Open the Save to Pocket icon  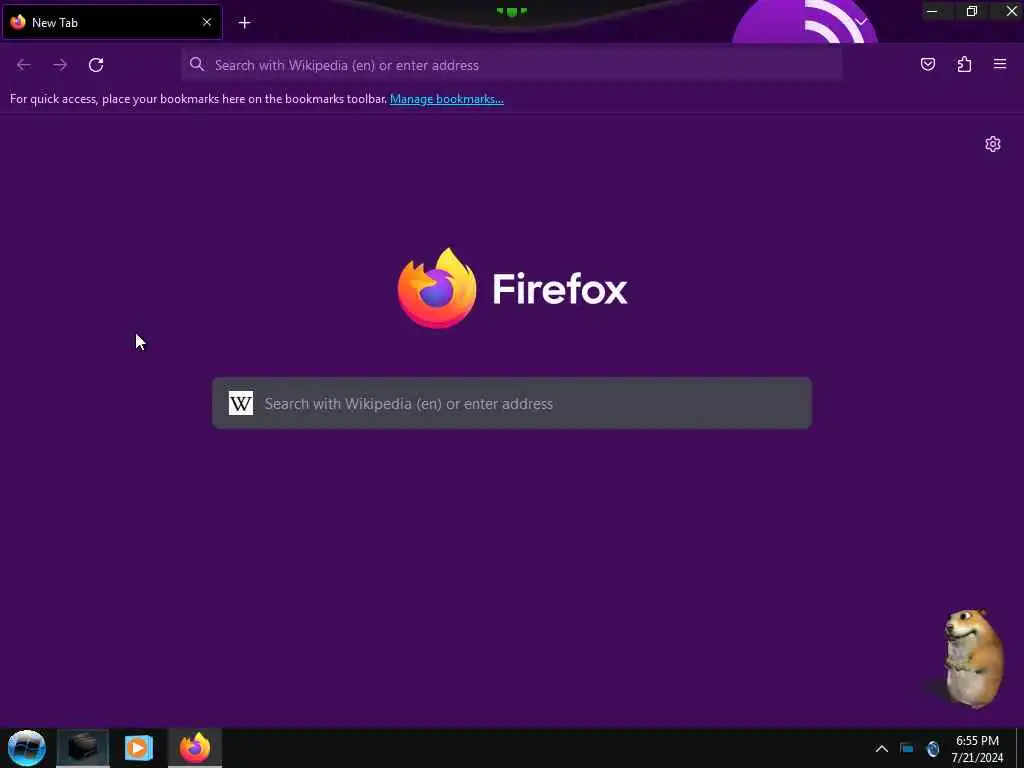pyautogui.click(x=927, y=64)
